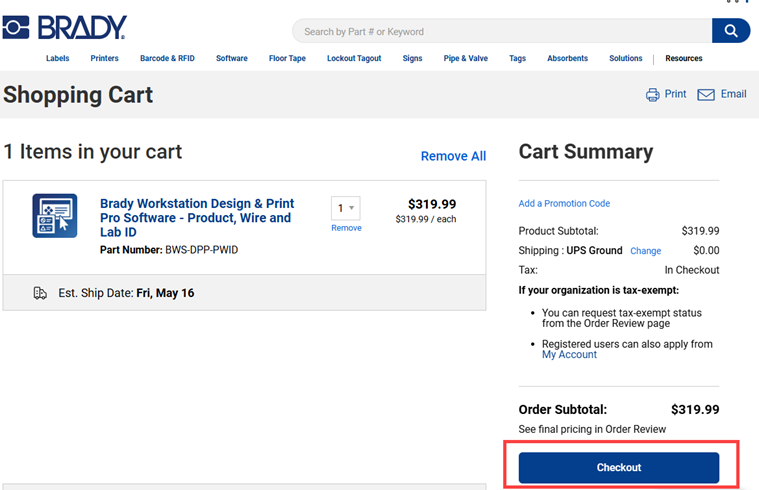Click the shipping truck icon near Est. Ship Date
The image size is (759, 490).
coord(40,293)
